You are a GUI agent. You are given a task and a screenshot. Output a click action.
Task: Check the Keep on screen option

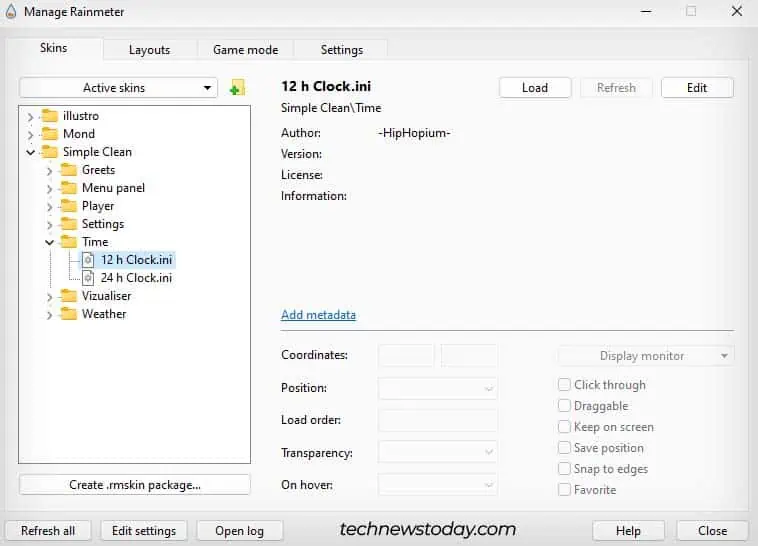(x=565, y=427)
